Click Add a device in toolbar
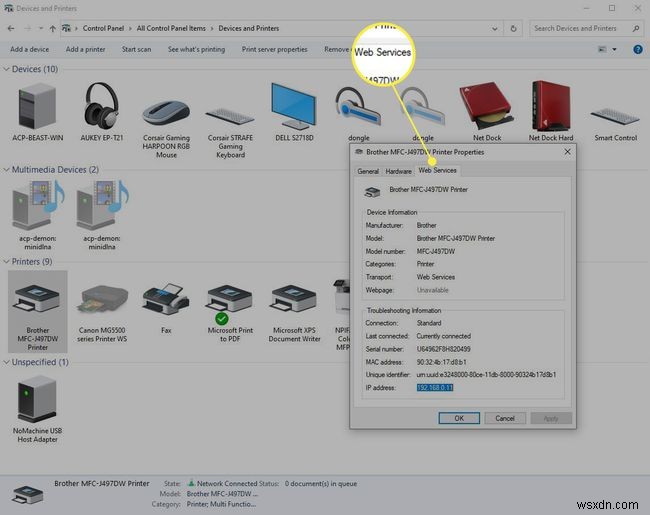Viewport: 650px width, 515px height. [x=29, y=49]
